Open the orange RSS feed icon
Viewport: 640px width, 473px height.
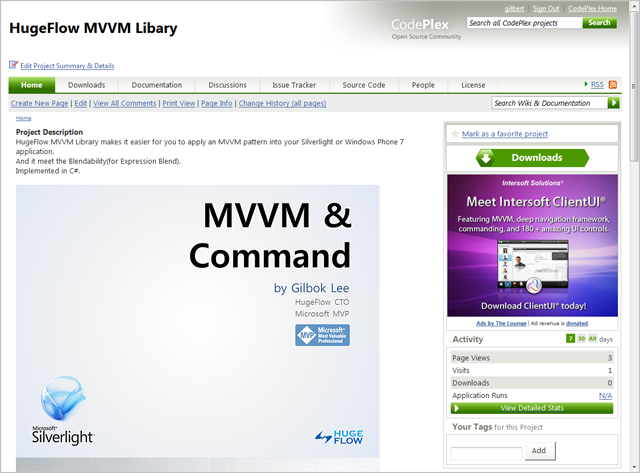[612, 84]
